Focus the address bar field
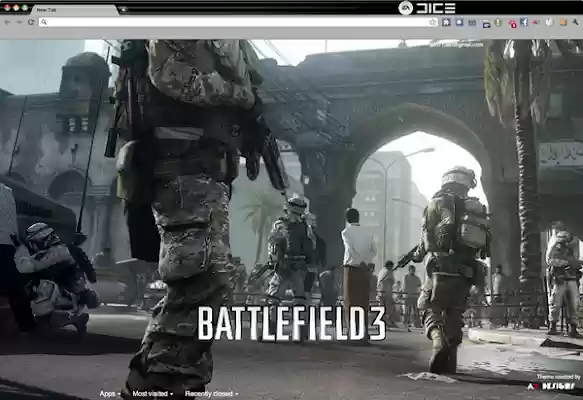Screen dimensions: 583x400 pos(238,22)
